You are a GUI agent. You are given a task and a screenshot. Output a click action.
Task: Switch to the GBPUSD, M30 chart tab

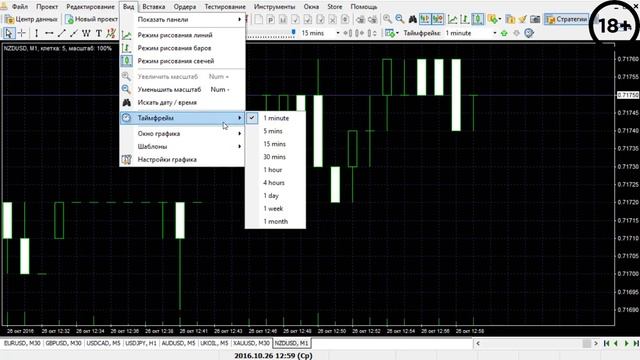coord(63,343)
